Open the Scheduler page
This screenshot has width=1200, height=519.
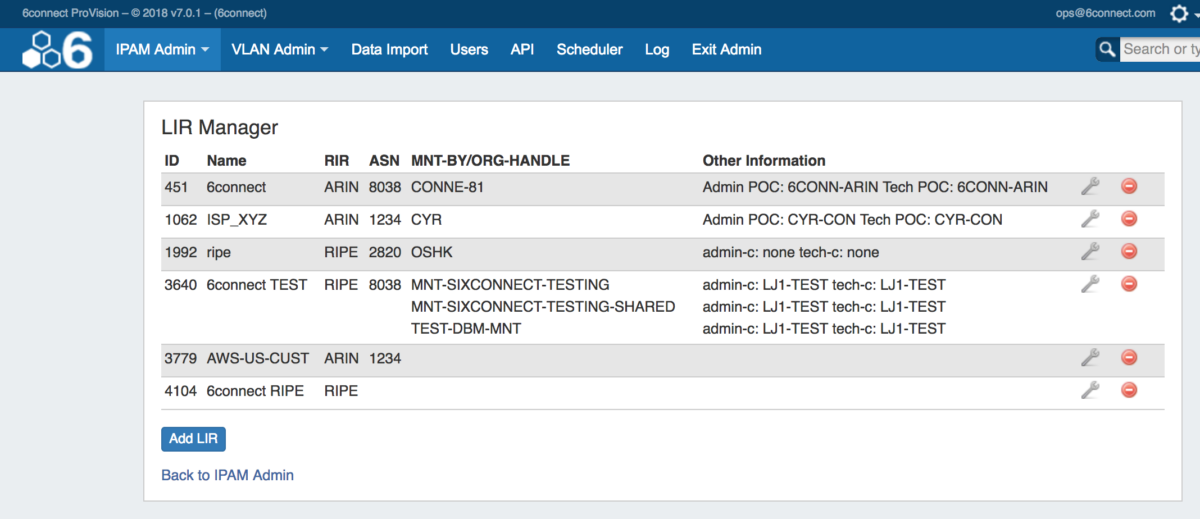click(x=589, y=49)
